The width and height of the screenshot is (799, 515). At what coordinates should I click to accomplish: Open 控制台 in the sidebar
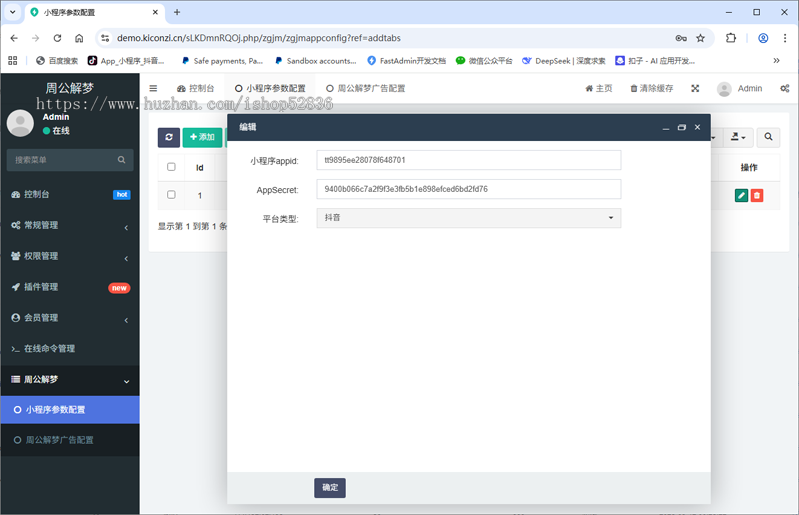pyautogui.click(x=70, y=195)
